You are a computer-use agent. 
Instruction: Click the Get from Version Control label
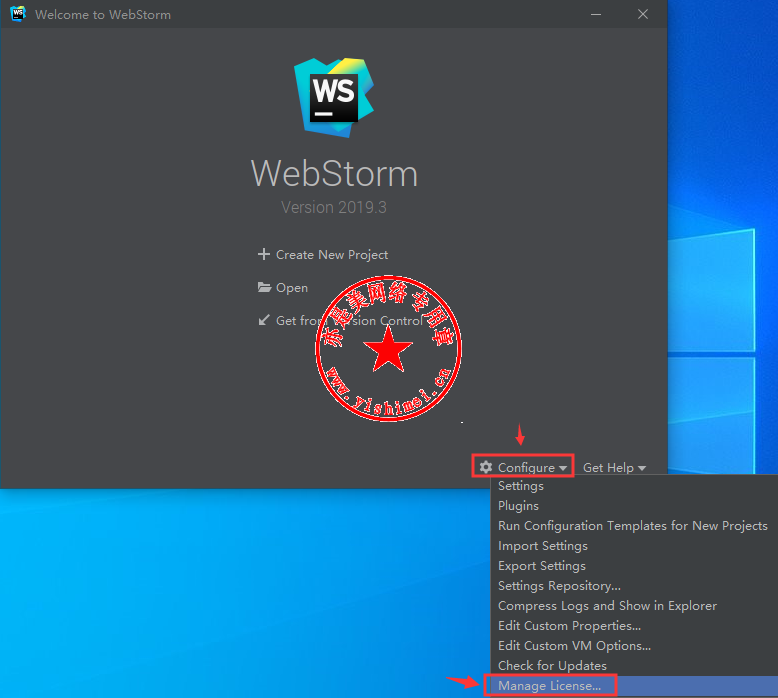click(349, 320)
